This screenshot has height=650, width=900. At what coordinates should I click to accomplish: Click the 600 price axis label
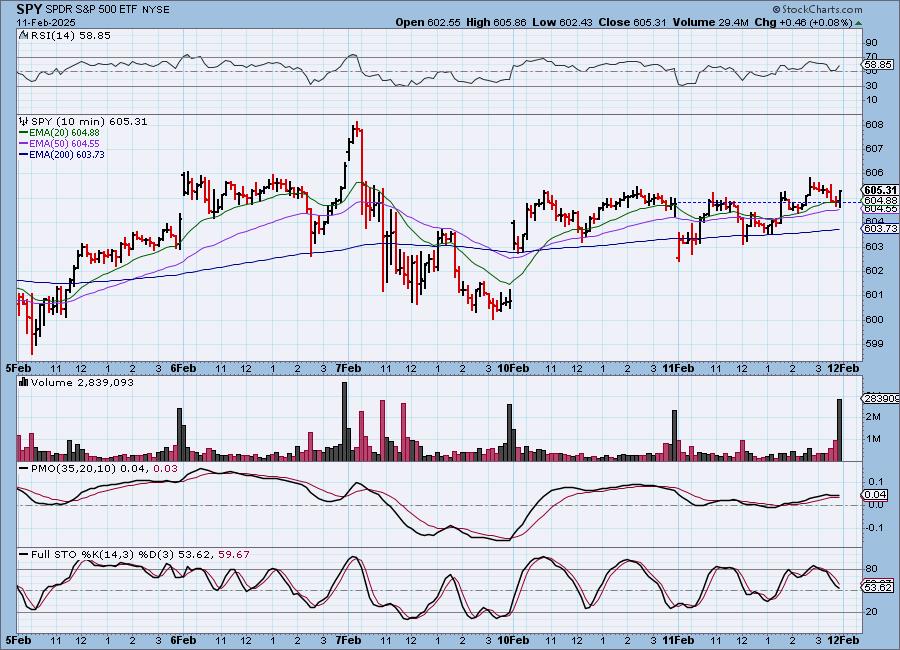point(874,319)
